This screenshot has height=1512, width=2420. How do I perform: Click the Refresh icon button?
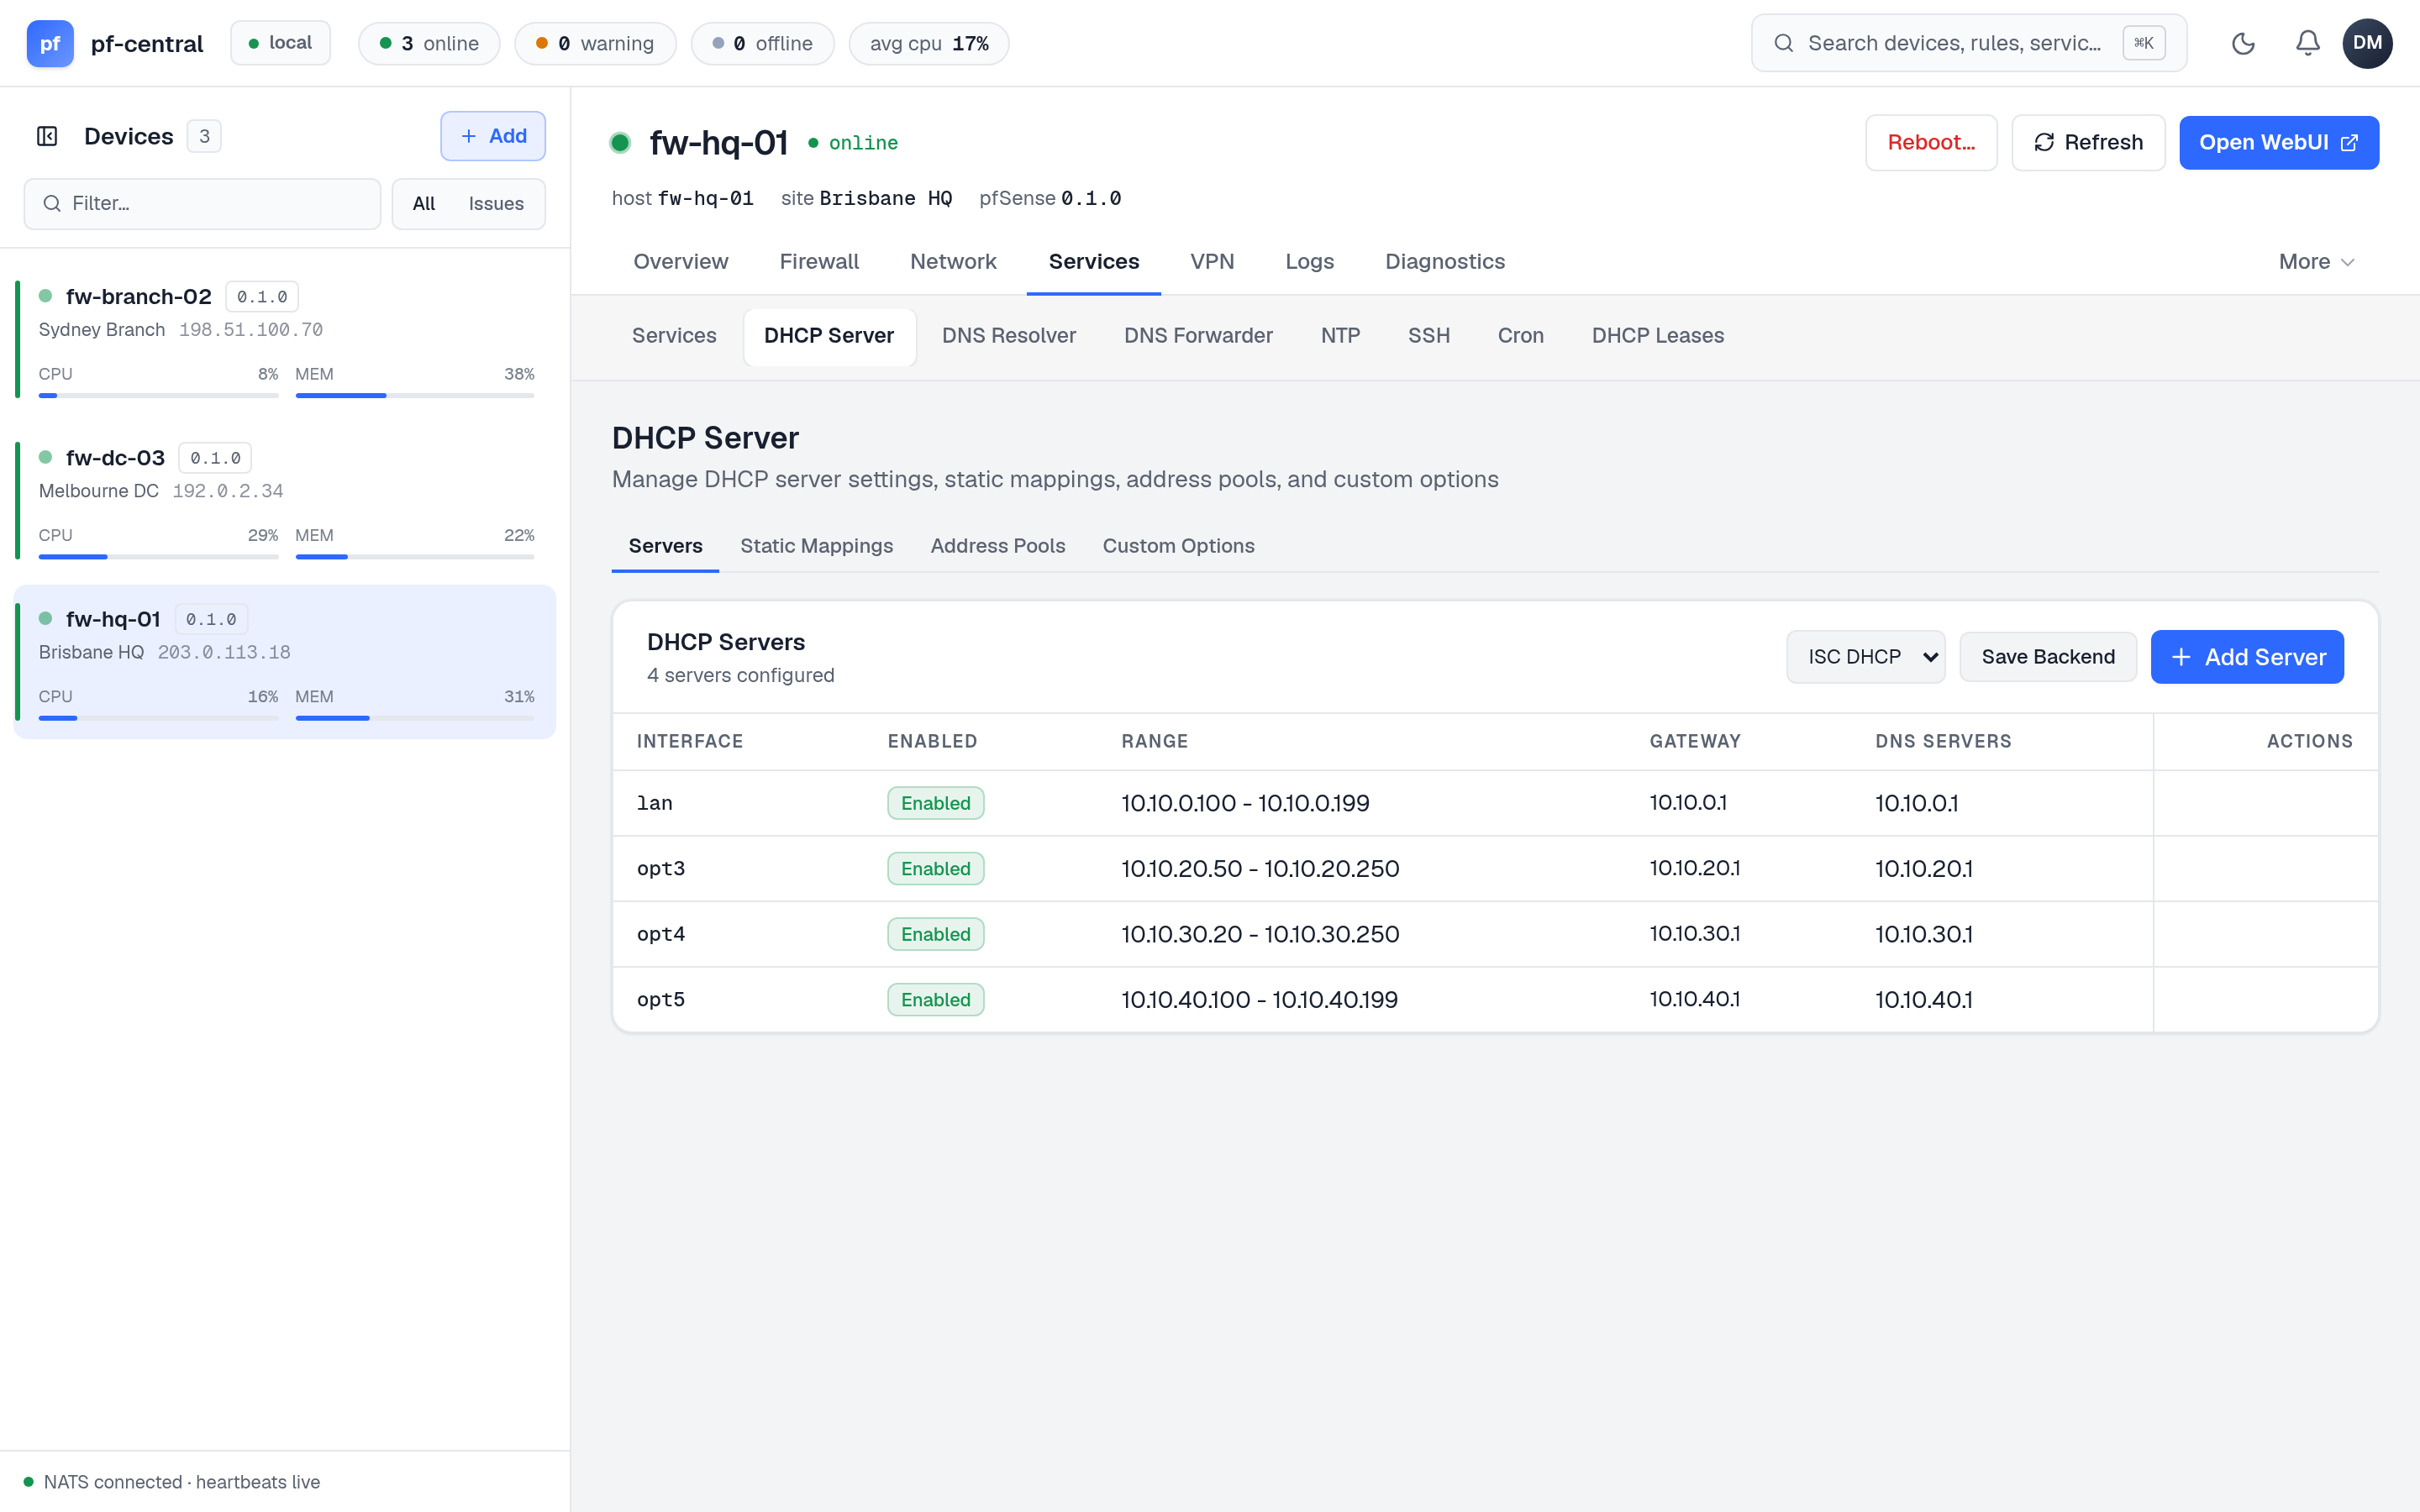pos(2088,142)
